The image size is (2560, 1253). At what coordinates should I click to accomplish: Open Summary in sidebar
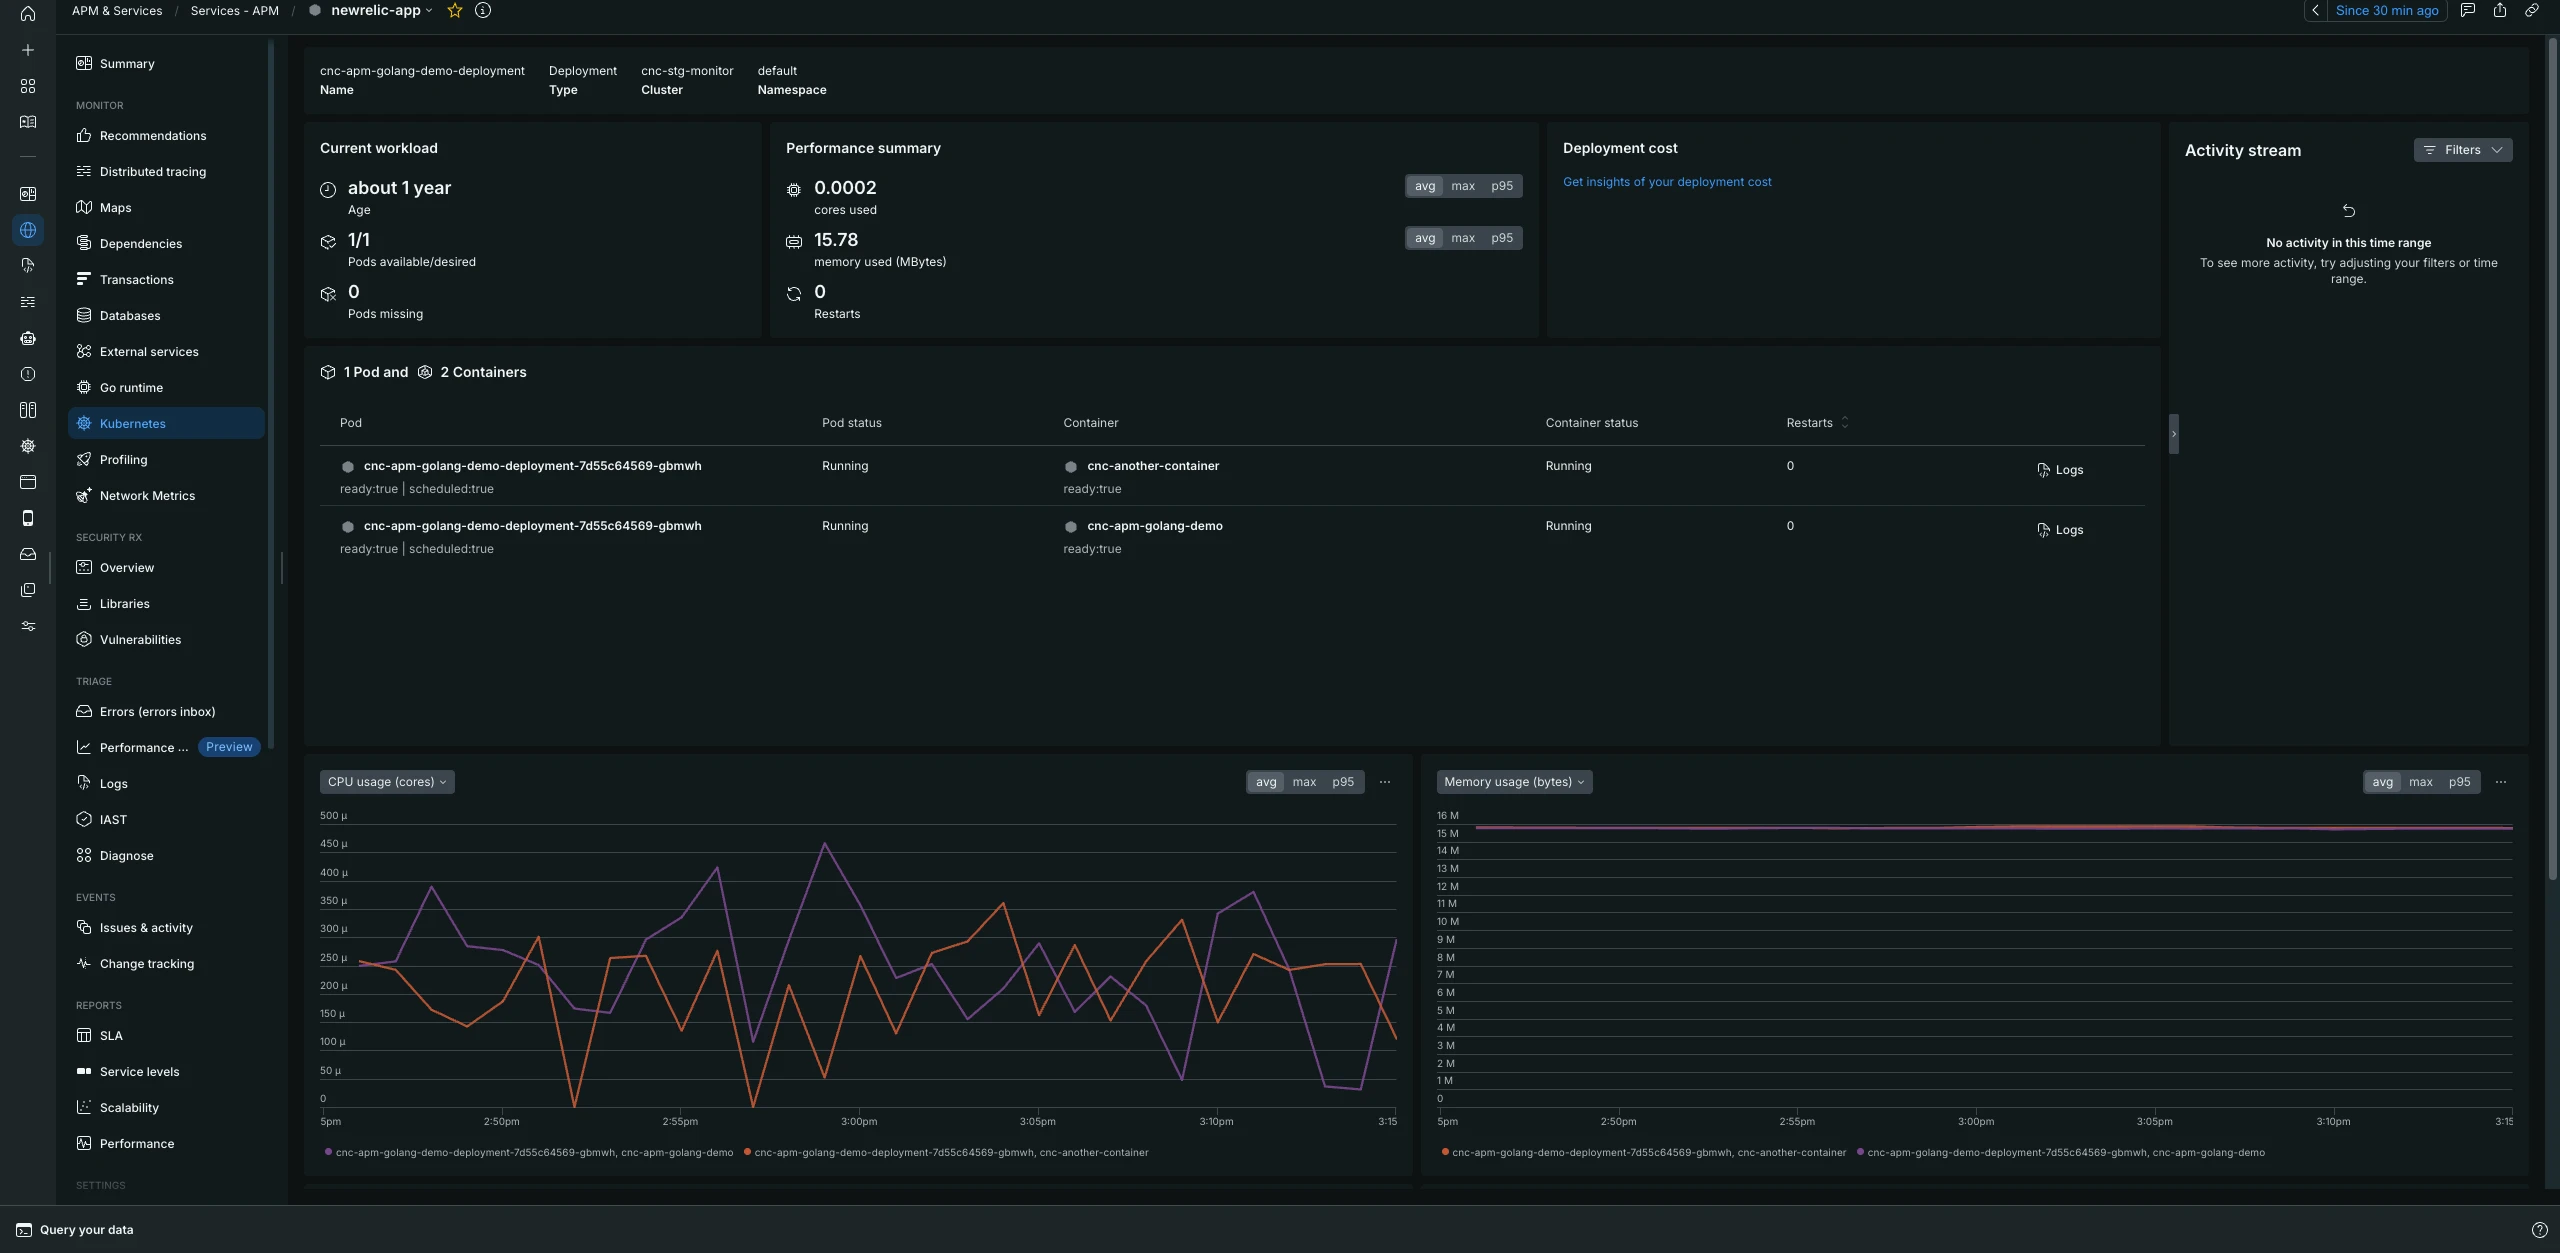pos(166,64)
